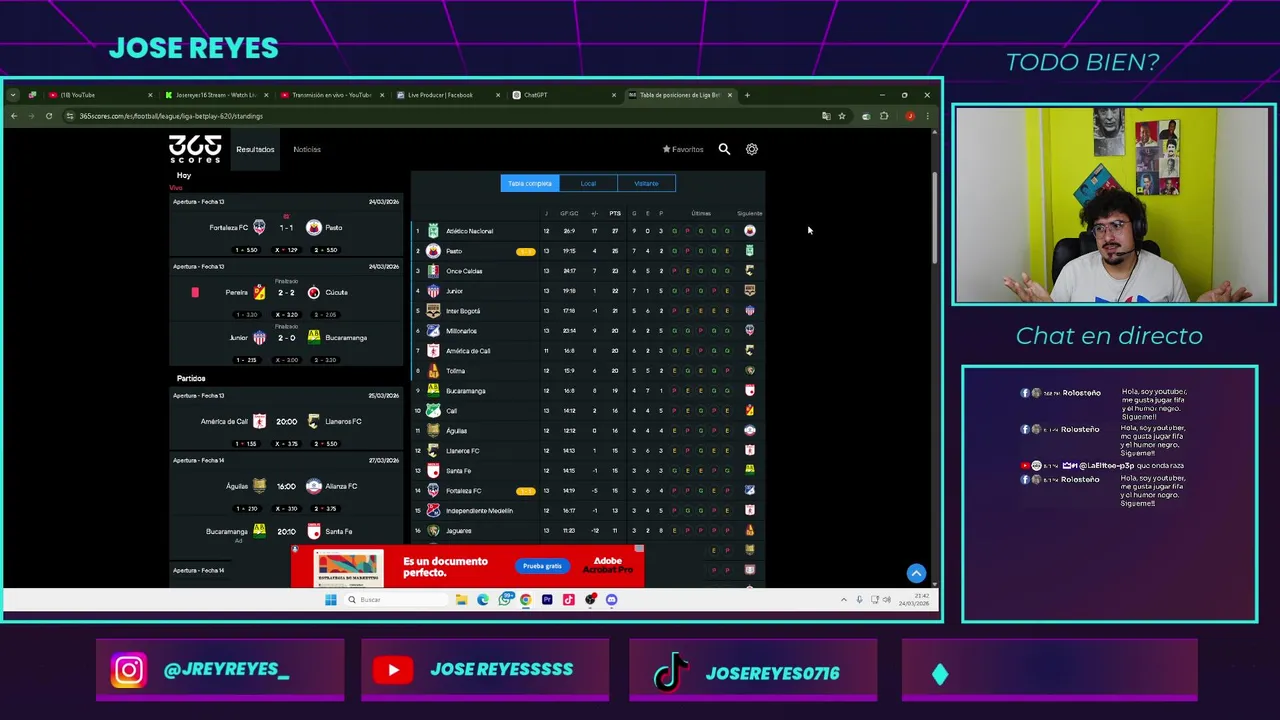Screen dimensions: 1280x720
Task: Click the Inter Bogotá crest in standings
Action: [x=433, y=311]
